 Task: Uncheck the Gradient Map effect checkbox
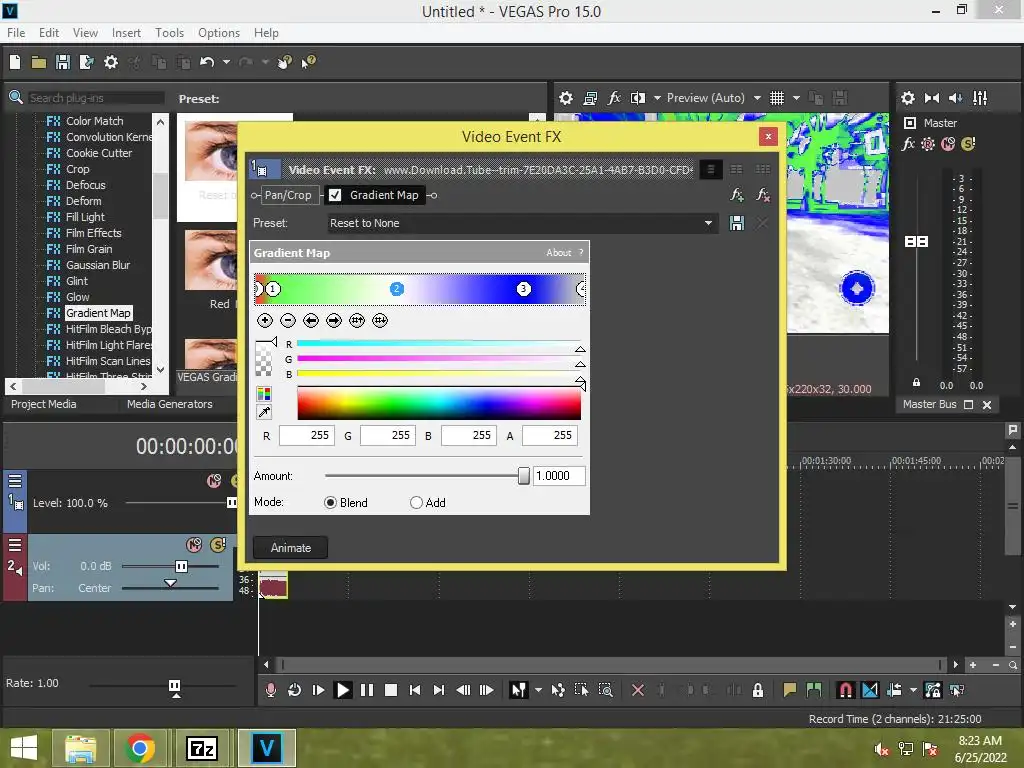pos(335,195)
